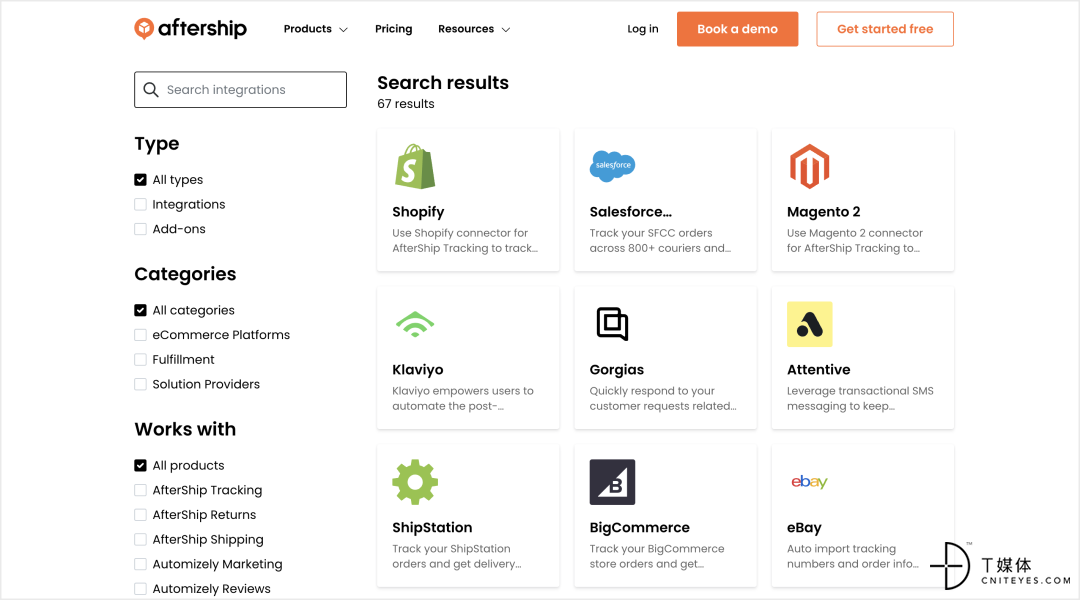The image size is (1080, 600).
Task: Open the Gorgias integration title
Action: pos(616,370)
